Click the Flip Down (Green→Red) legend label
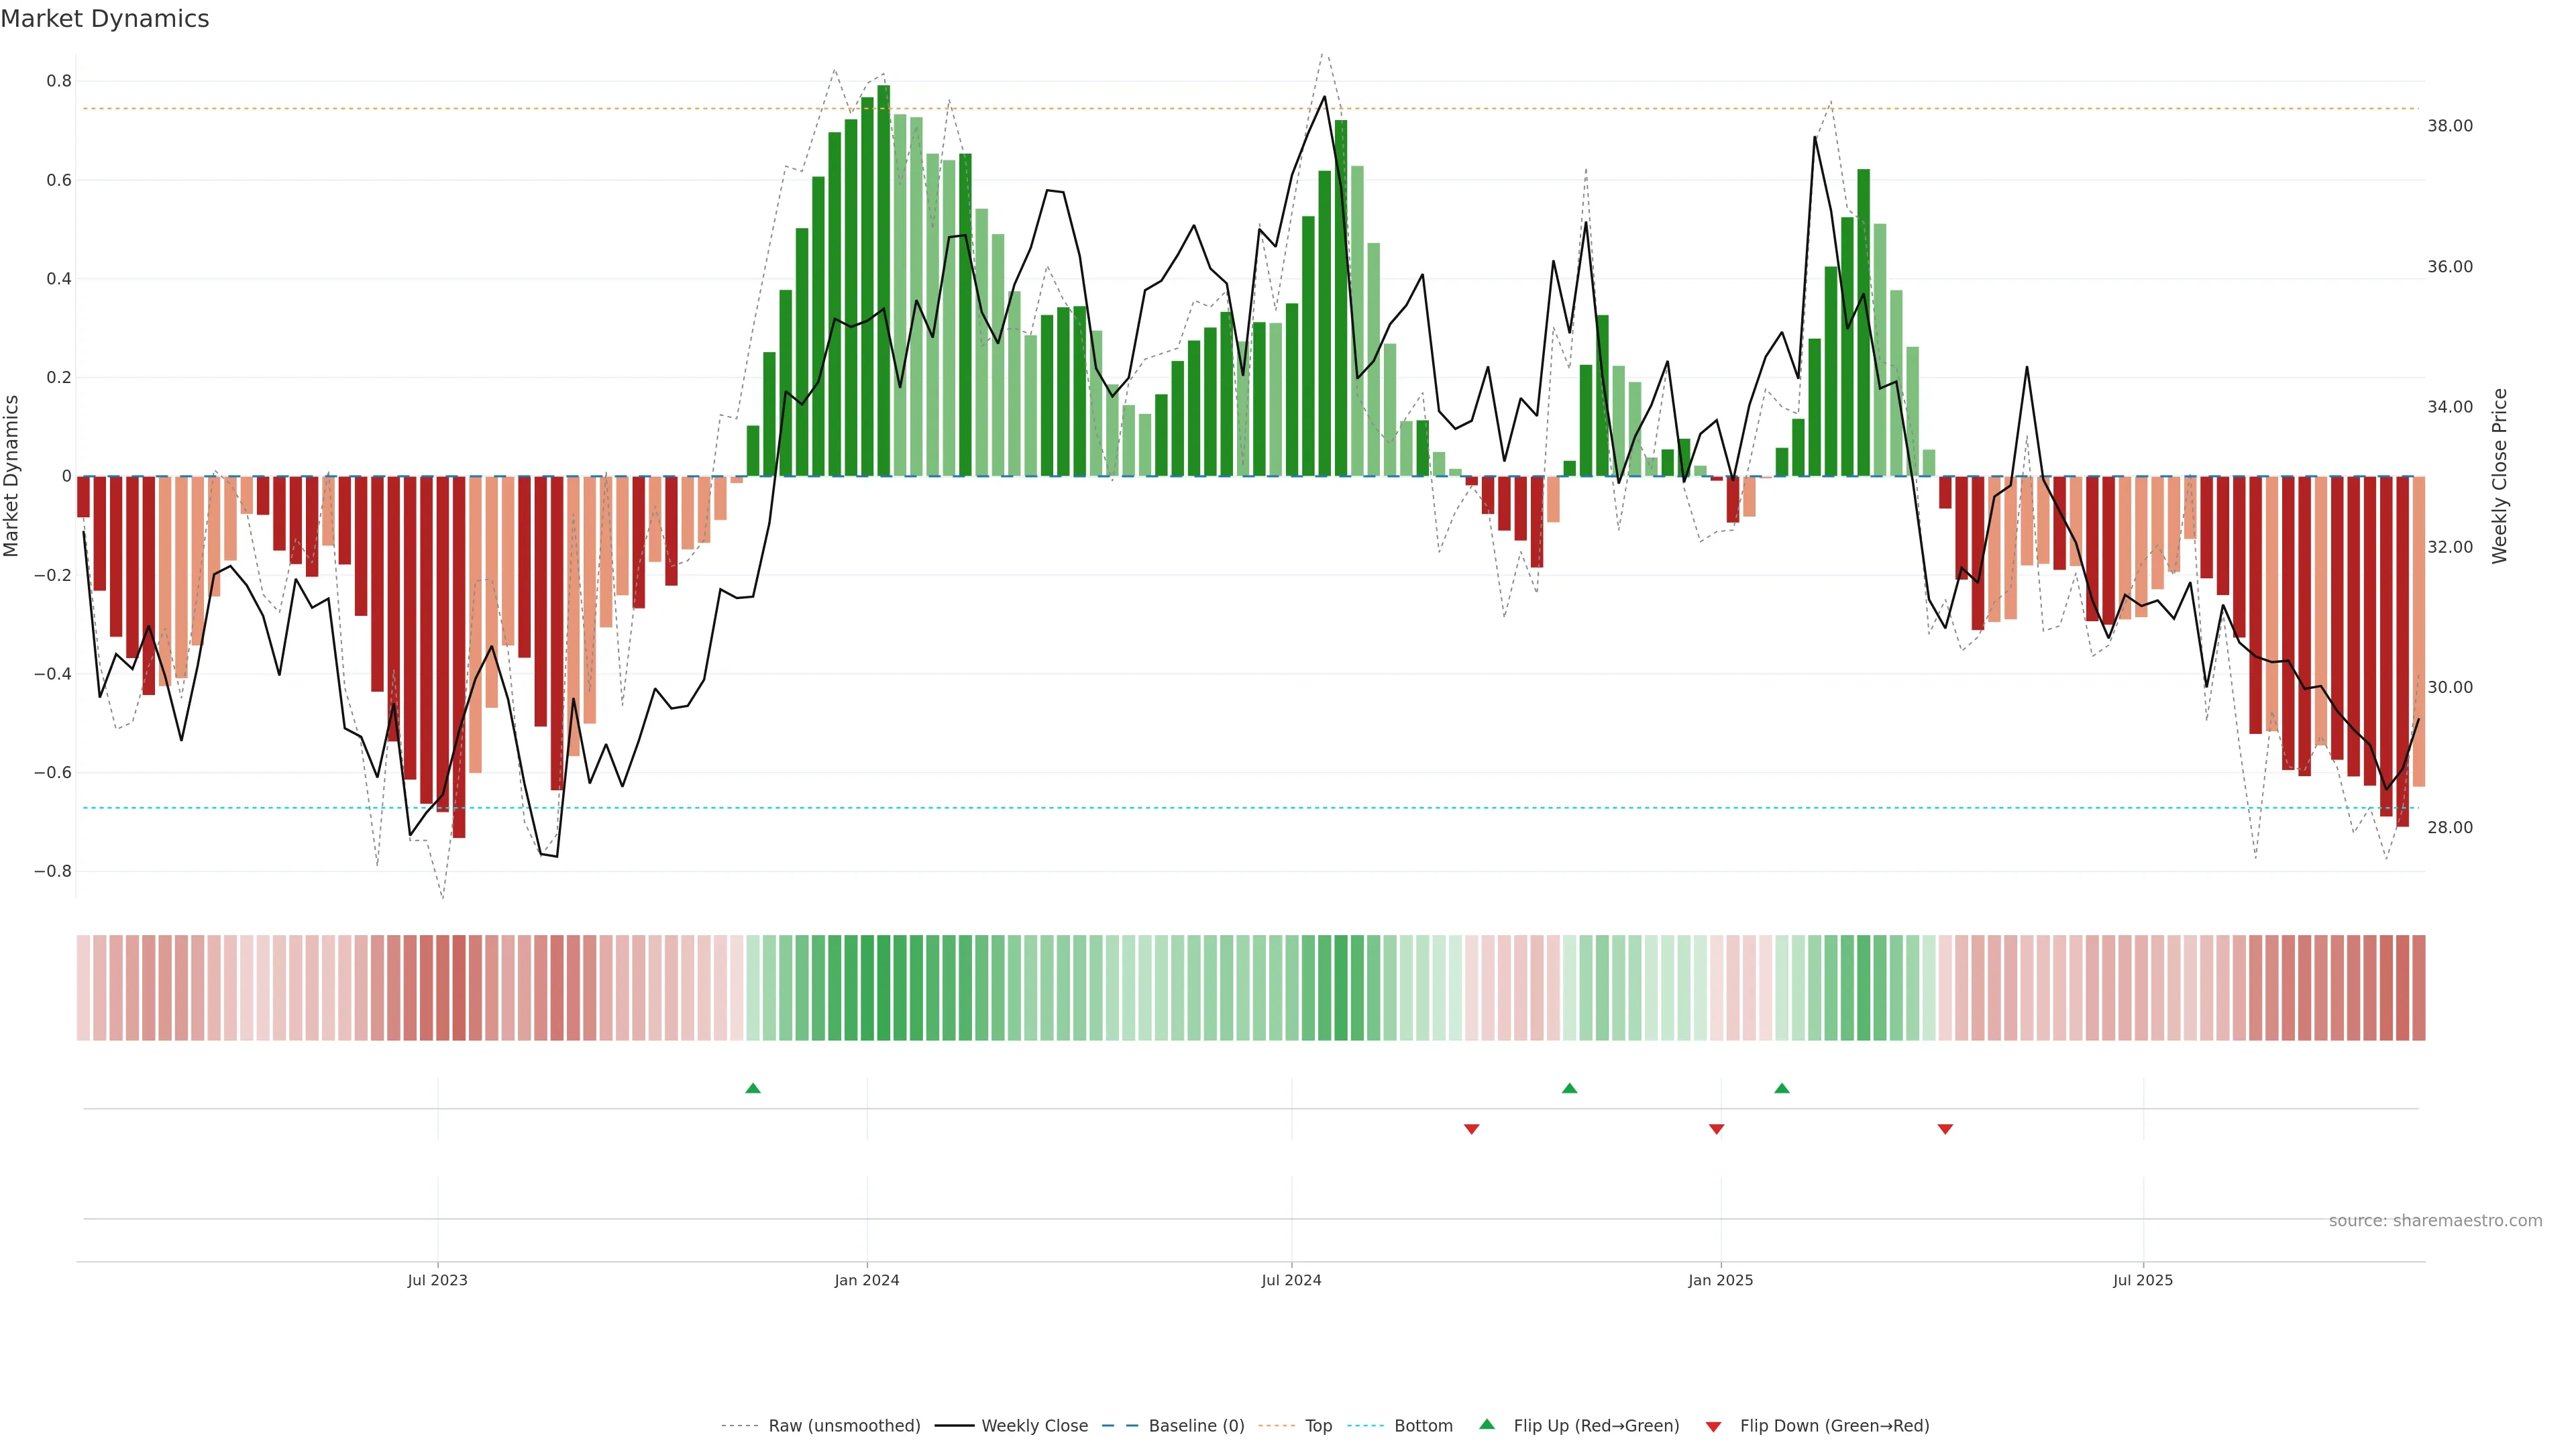 (1834, 1426)
